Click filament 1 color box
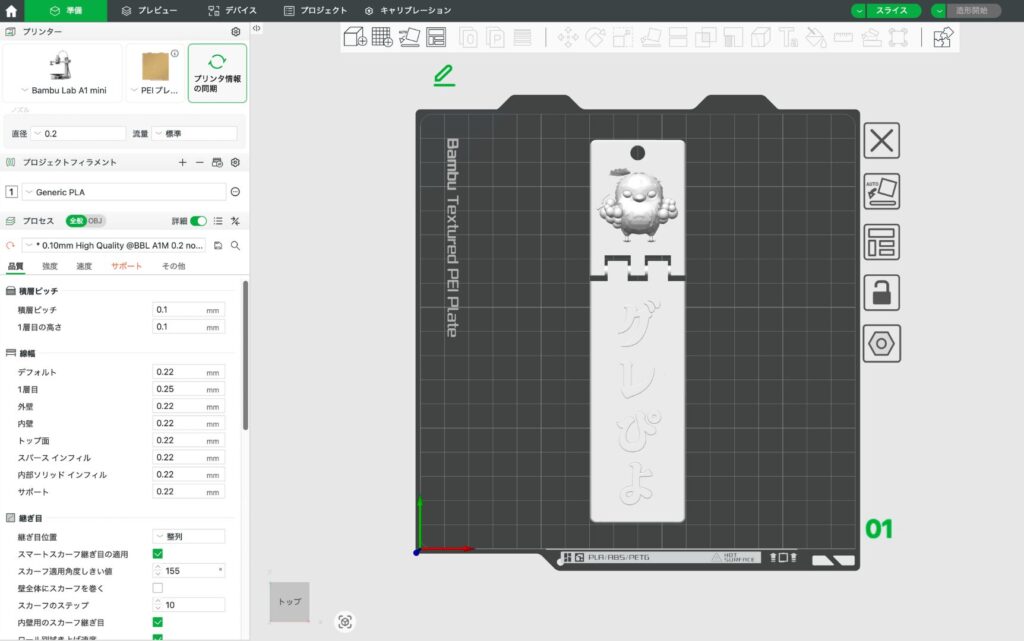Viewport: 1024px width, 641px height. coord(11,192)
